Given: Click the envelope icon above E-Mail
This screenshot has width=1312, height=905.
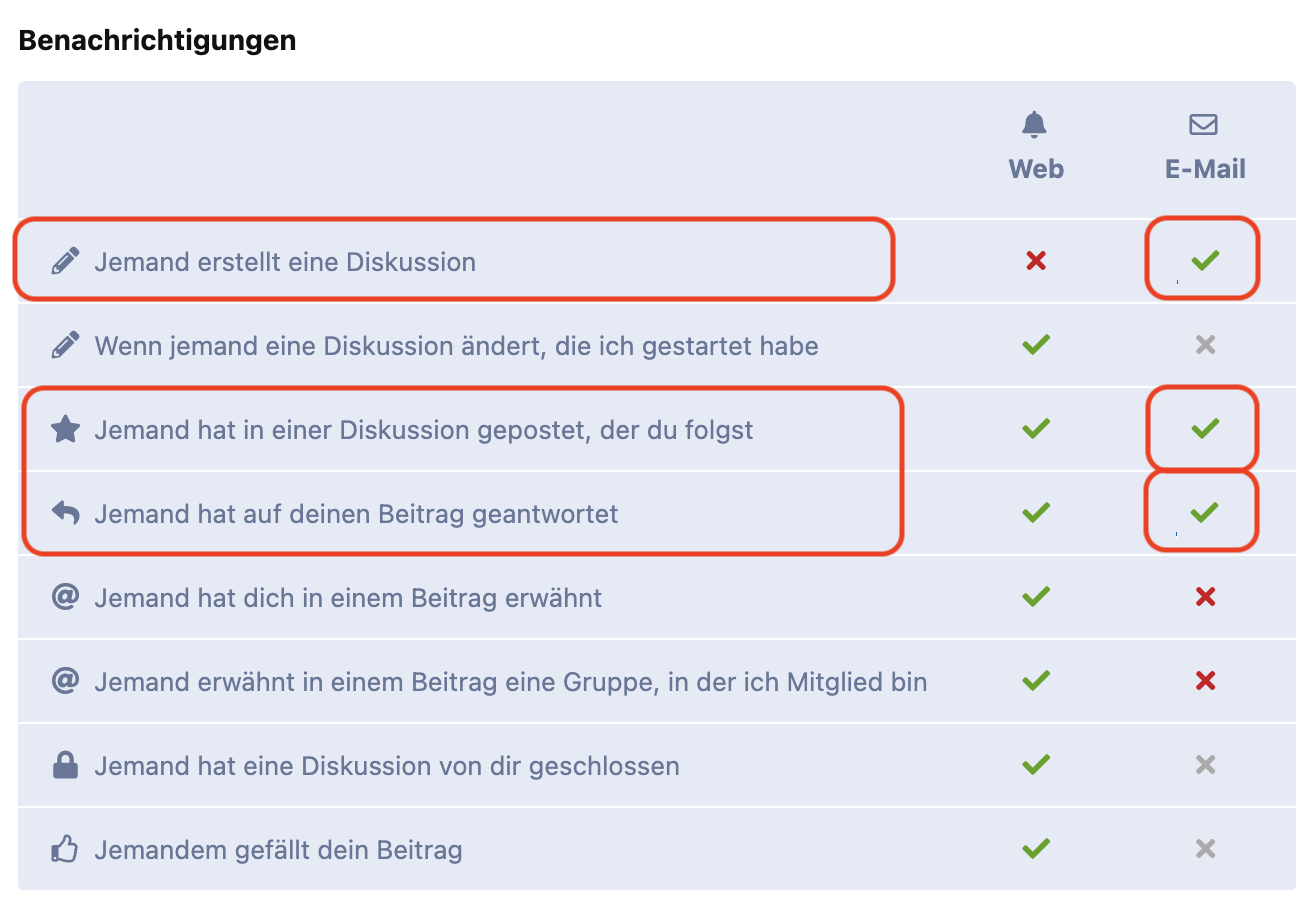Looking at the screenshot, I should pyautogui.click(x=1204, y=124).
